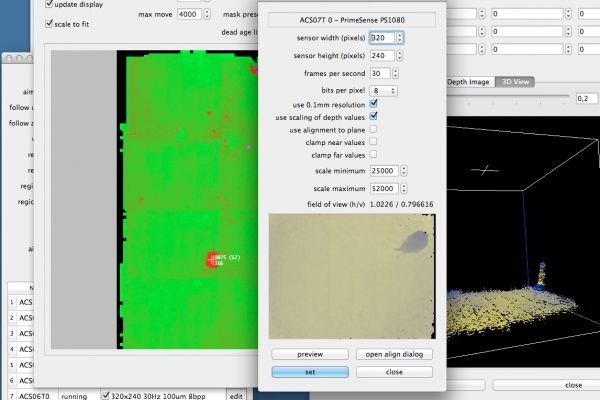The height and width of the screenshot is (400, 600).
Task: Tick the clamp far values checkbox
Action: pos(374,155)
